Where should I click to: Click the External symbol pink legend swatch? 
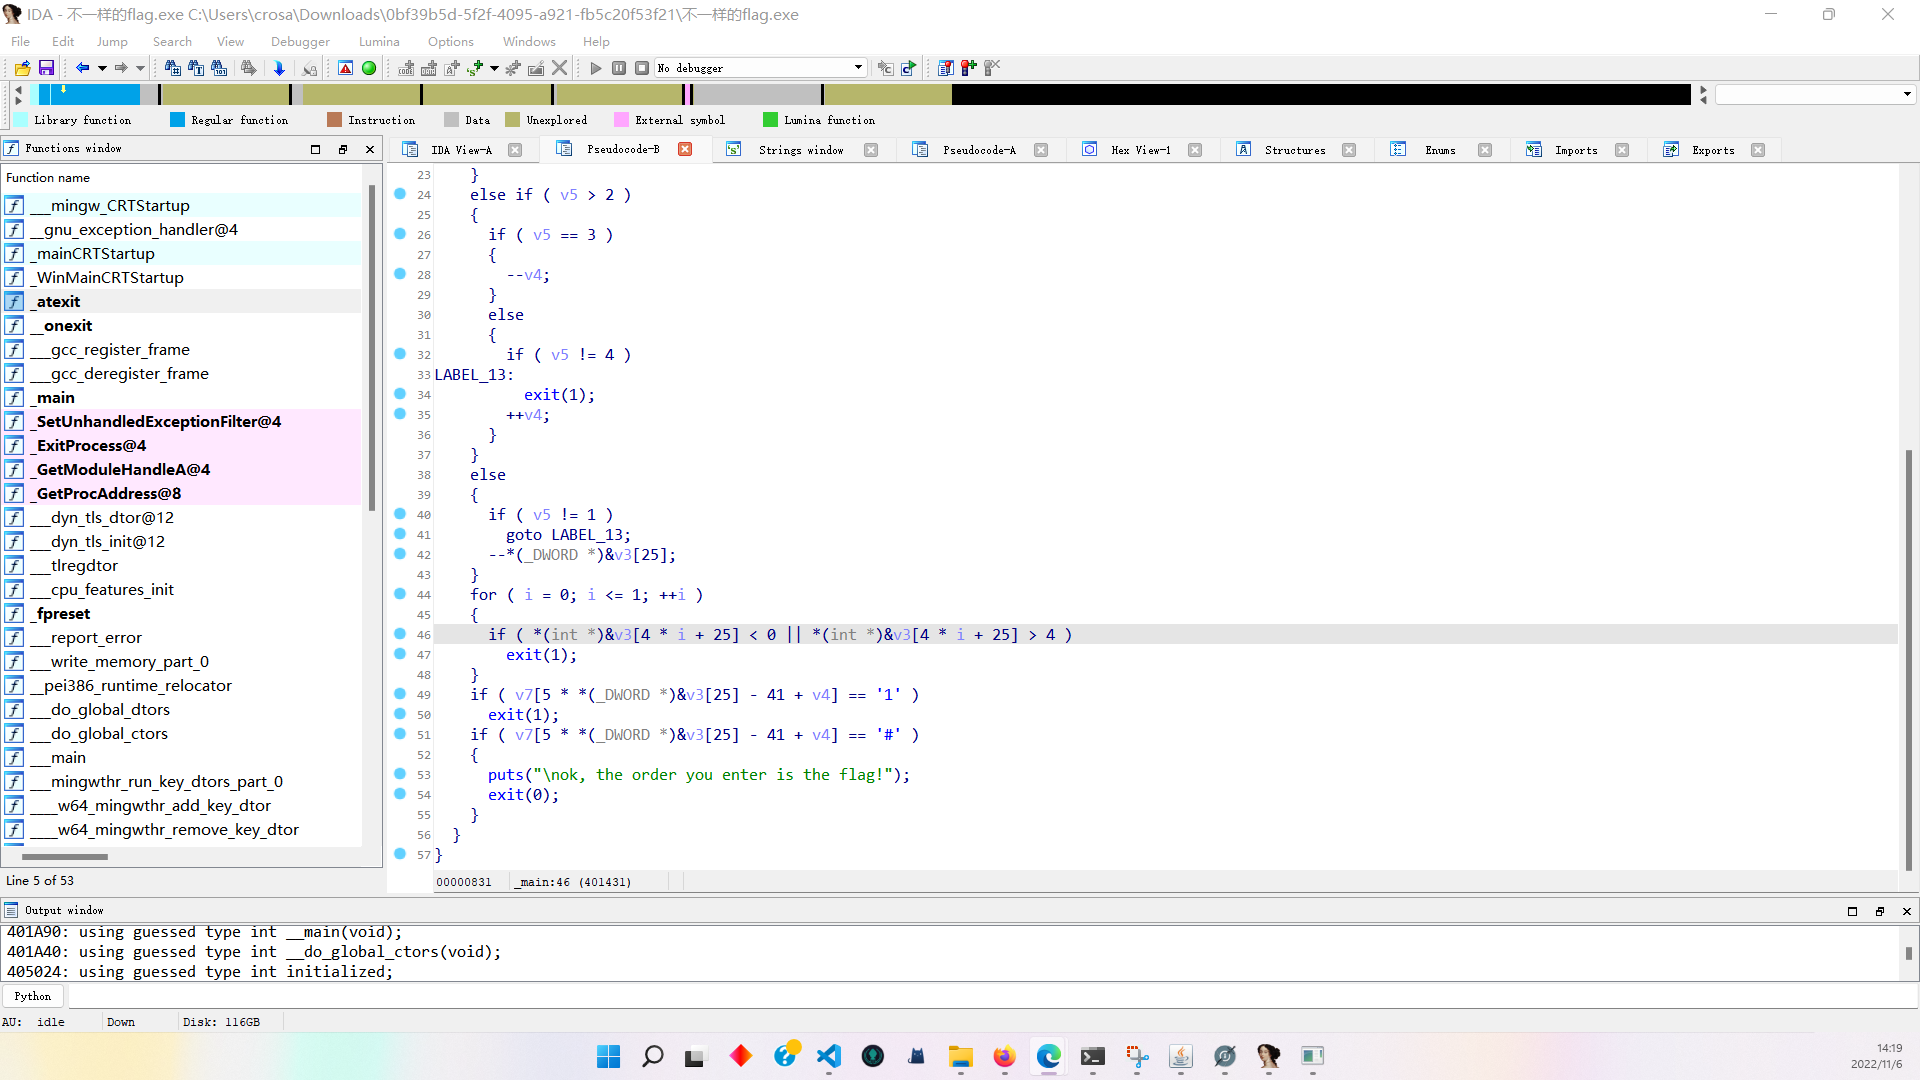(x=621, y=120)
